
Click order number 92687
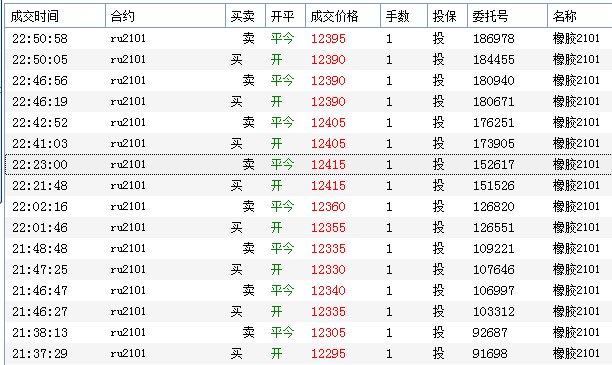click(x=490, y=333)
